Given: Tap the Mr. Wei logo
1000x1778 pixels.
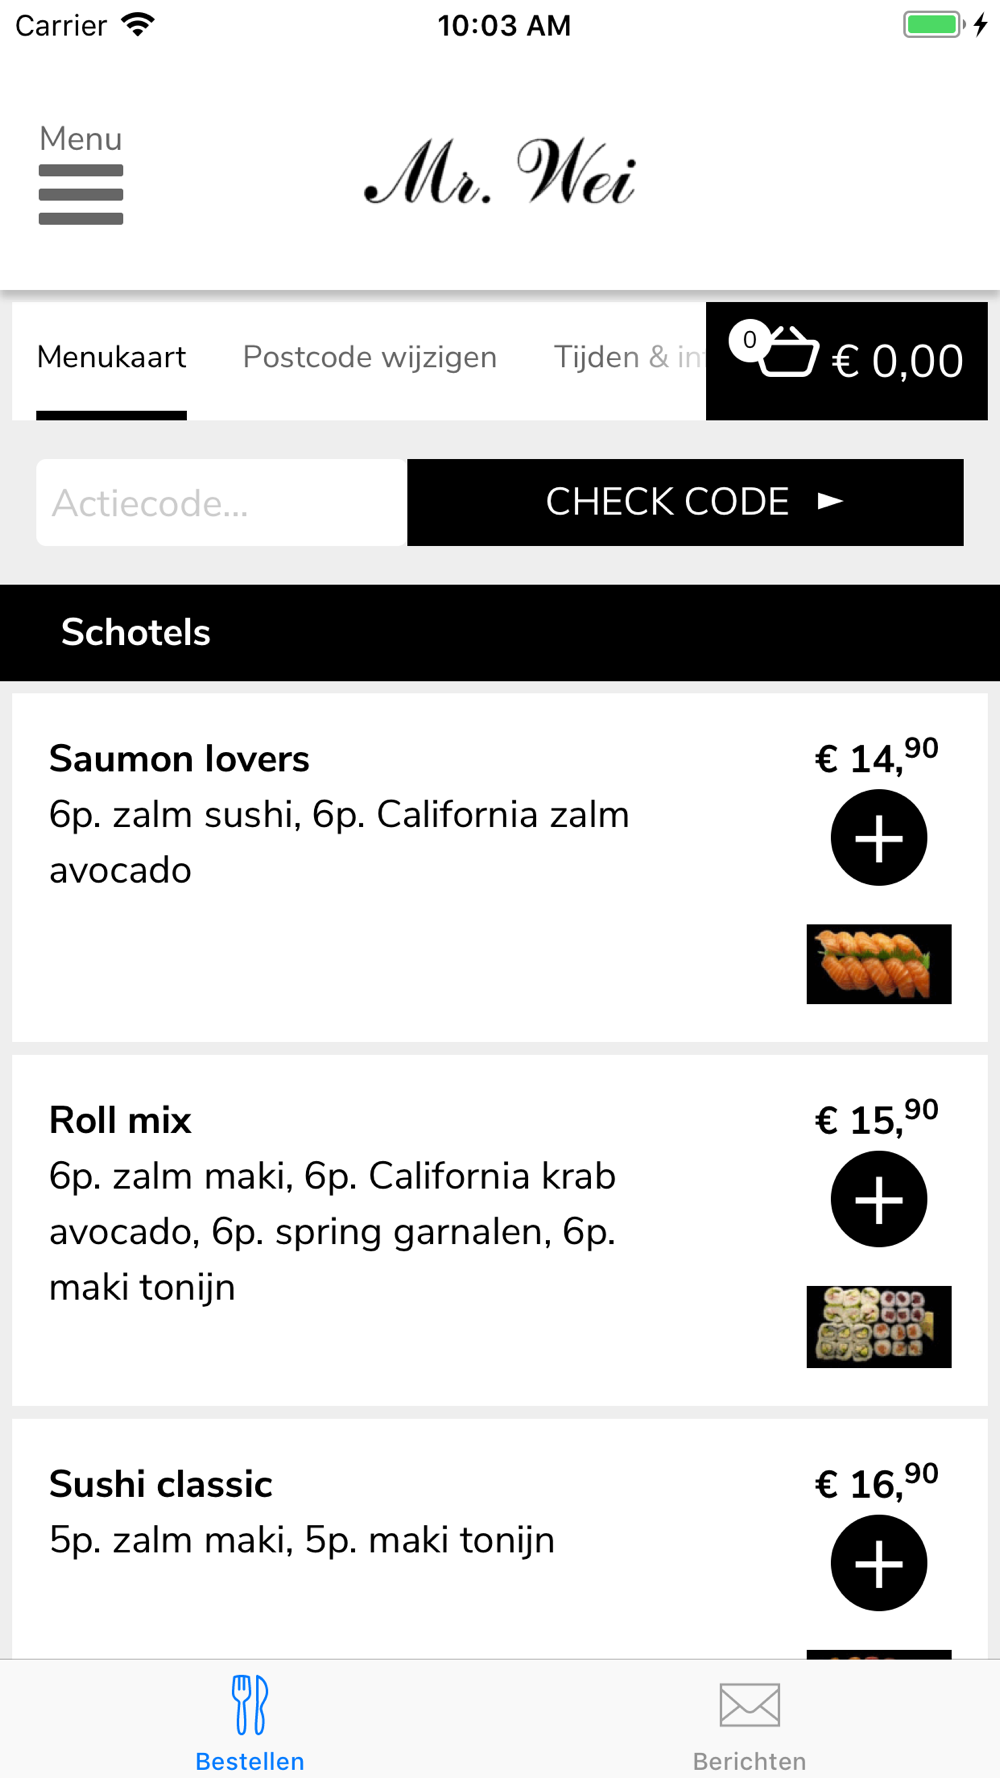Looking at the screenshot, I should point(500,173).
